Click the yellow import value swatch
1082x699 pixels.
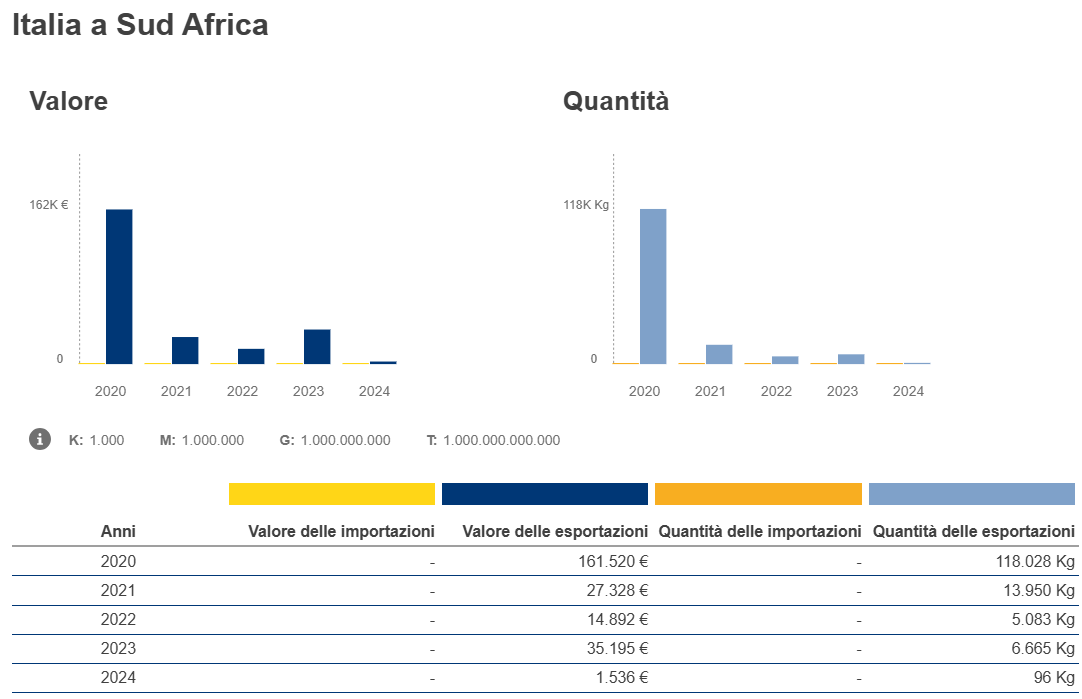[332, 494]
